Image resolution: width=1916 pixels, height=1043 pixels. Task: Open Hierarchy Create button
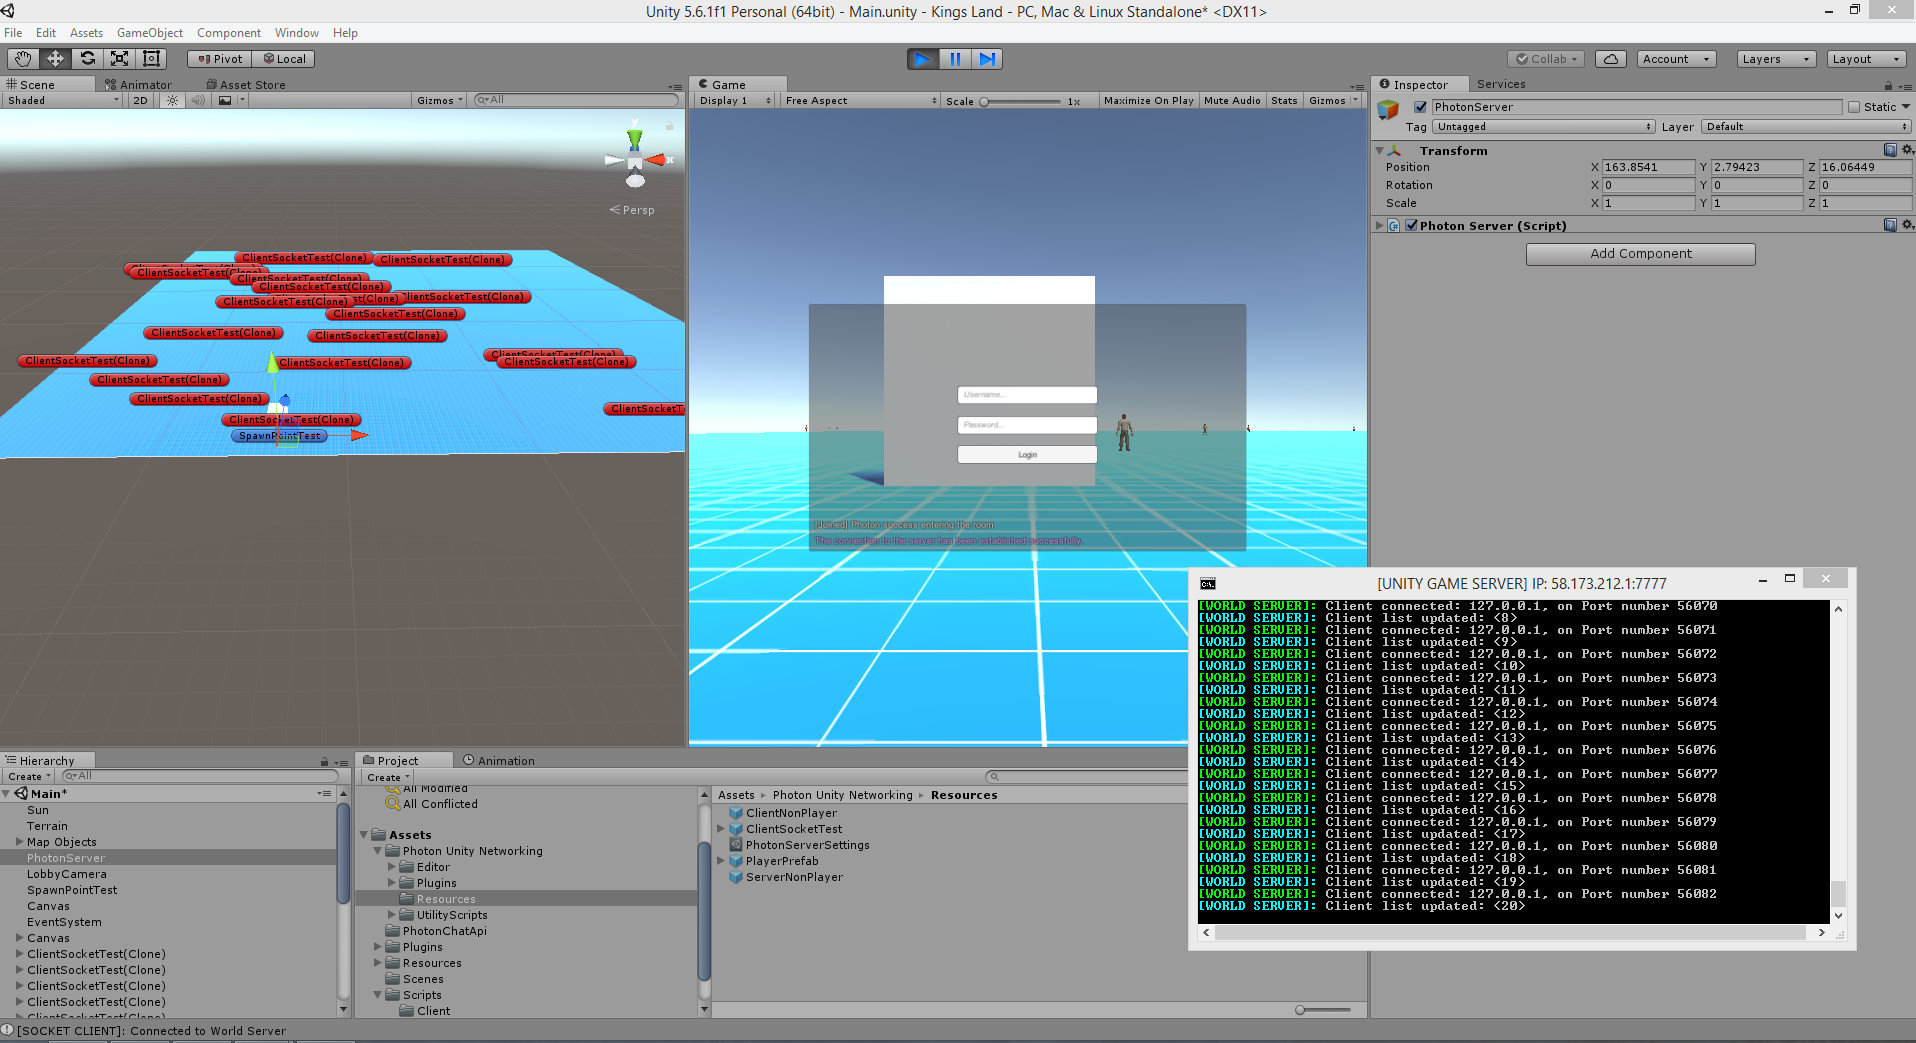click(x=28, y=777)
